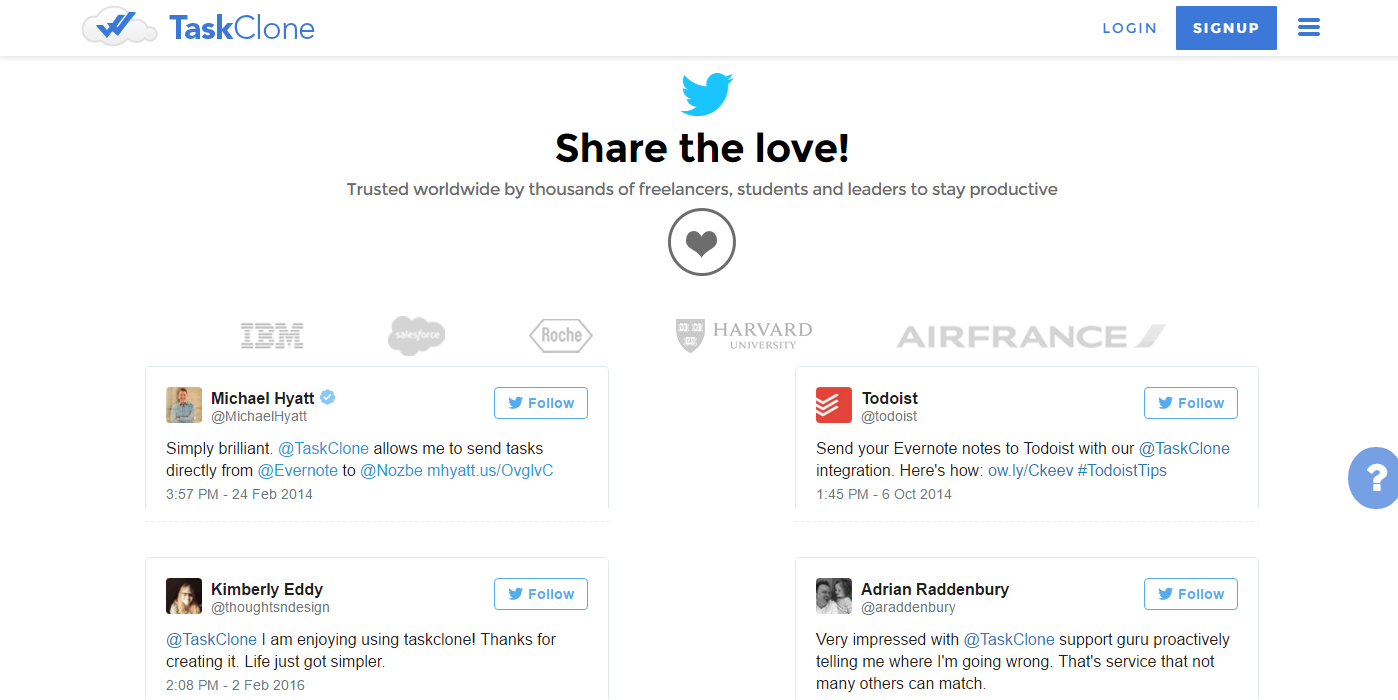The width and height of the screenshot is (1398, 700).
Task: Click the blue Twitter bird icon
Action: tap(707, 94)
